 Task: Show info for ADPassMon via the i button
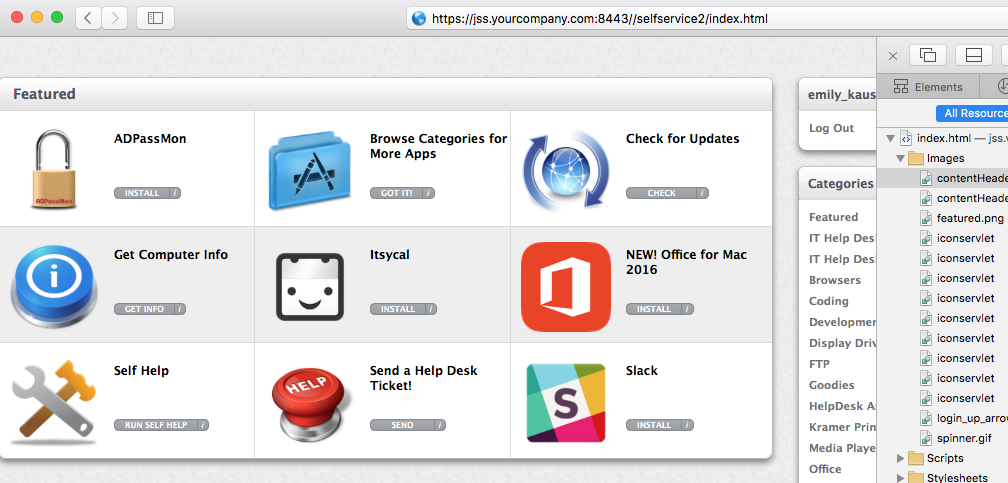(x=175, y=193)
